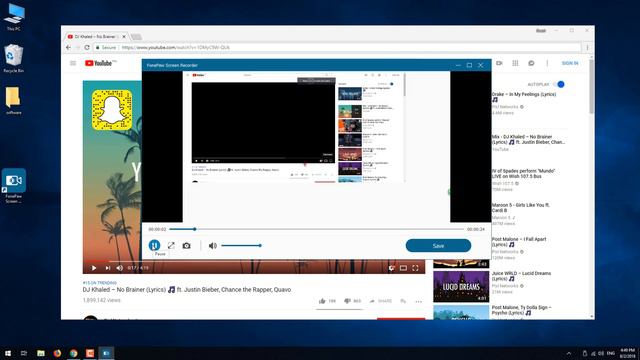This screenshot has width=640, height=360.
Task: Open the video more actions ellipsis
Action: coord(419,302)
